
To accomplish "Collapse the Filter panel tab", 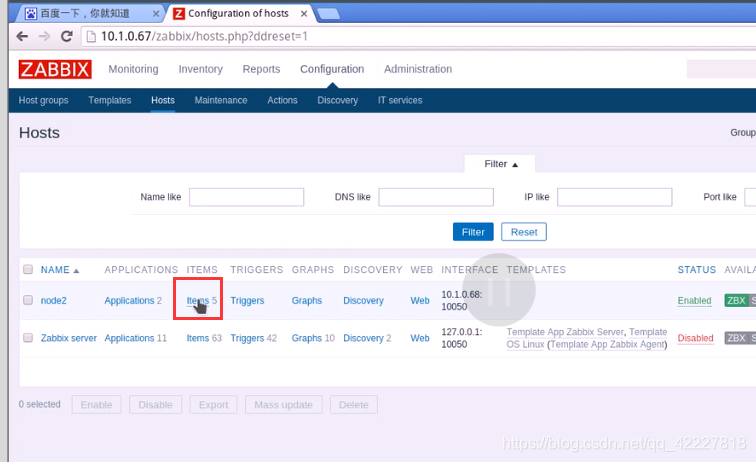I will click(x=500, y=164).
